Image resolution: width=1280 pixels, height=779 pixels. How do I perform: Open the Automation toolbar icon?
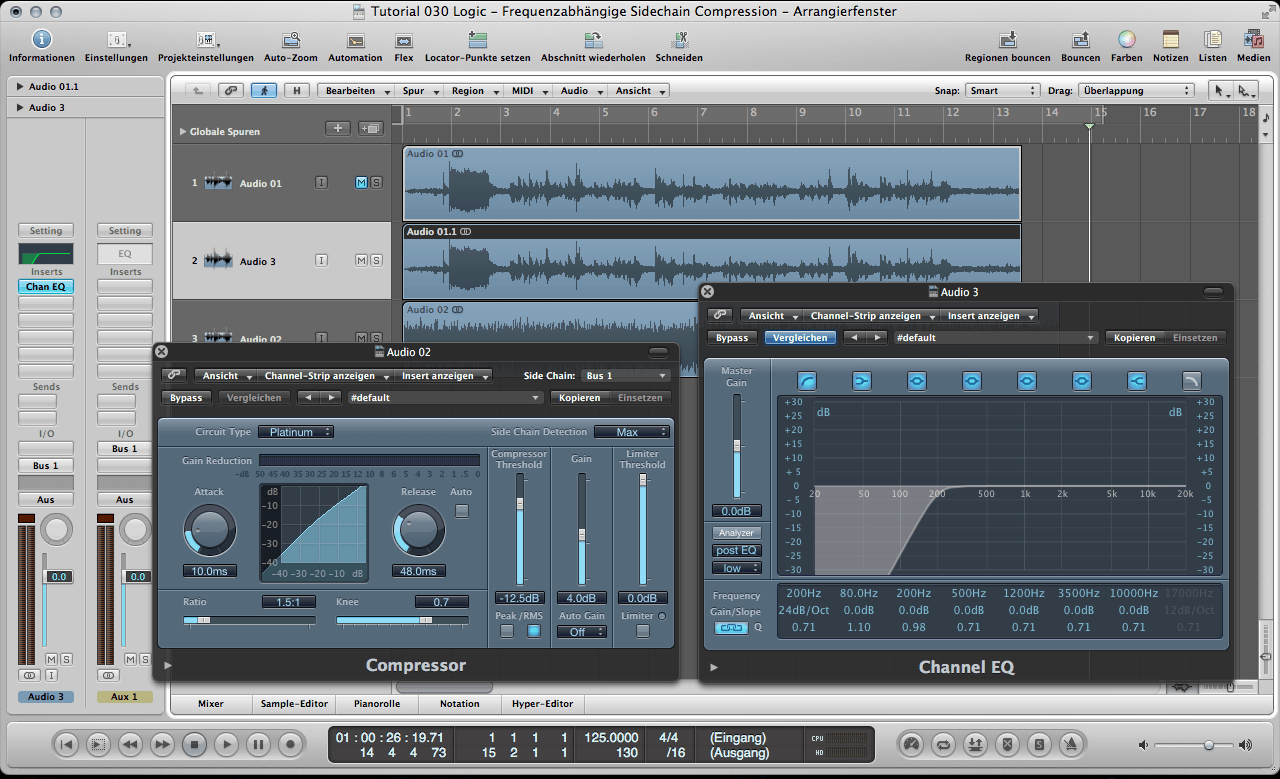(x=355, y=40)
